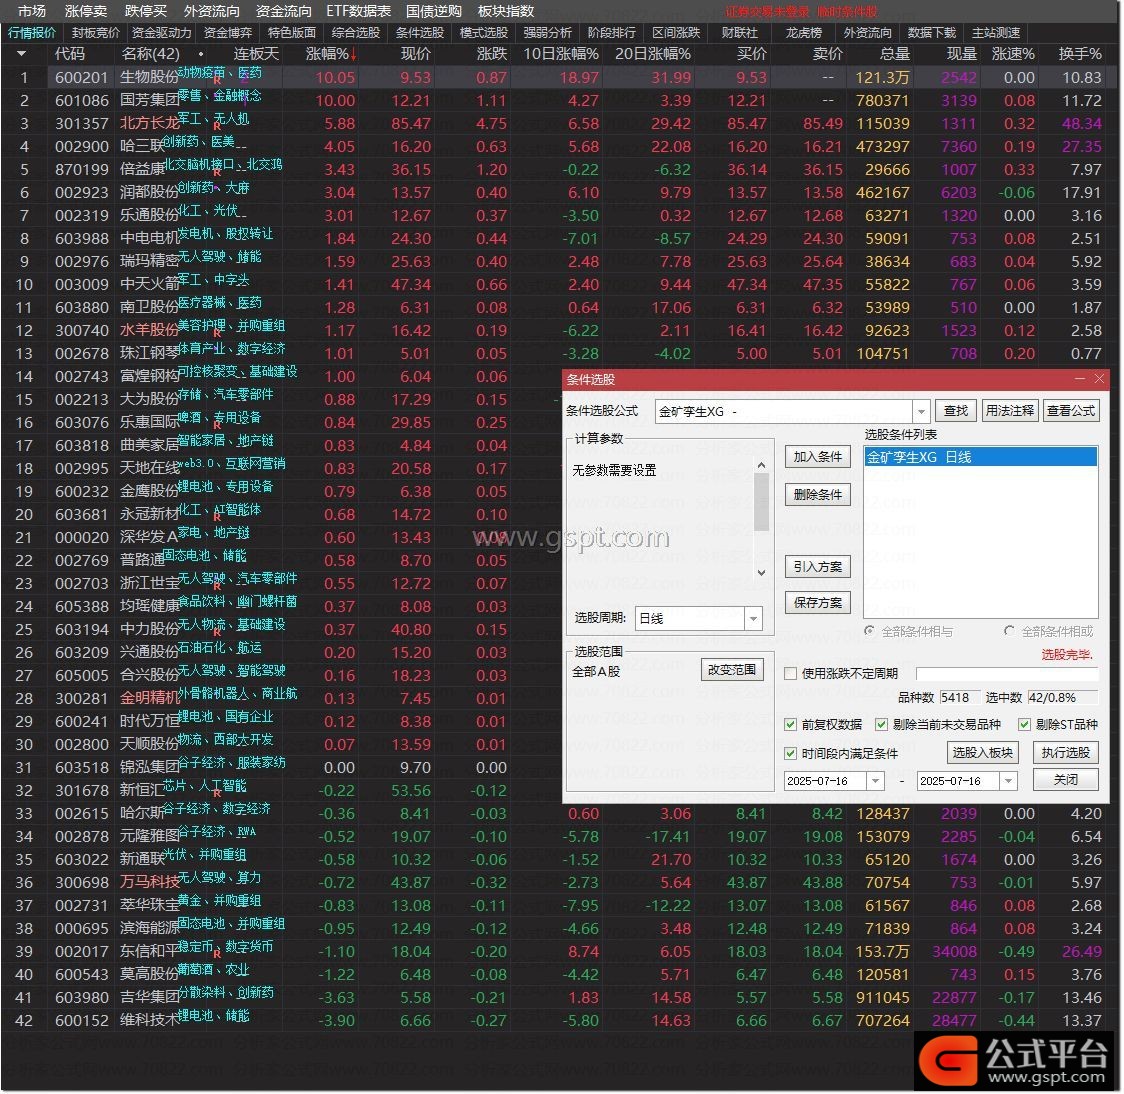Click the parameter box scrollbar thumb
This screenshot has height=1094, width=1124.
coord(761,502)
